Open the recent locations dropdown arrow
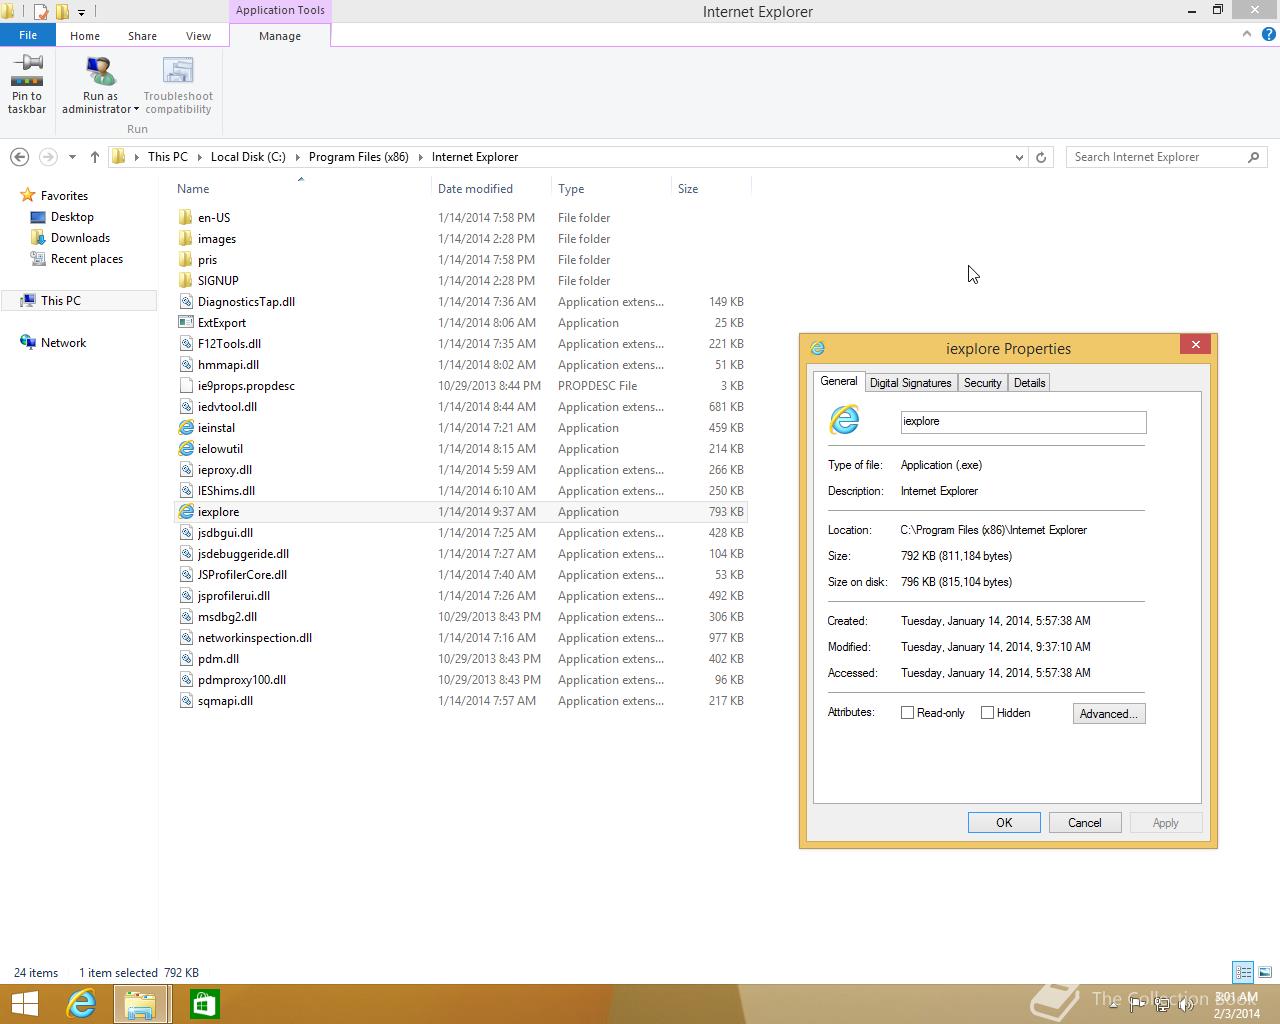Screen dimensions: 1280x1024 coord(72,157)
